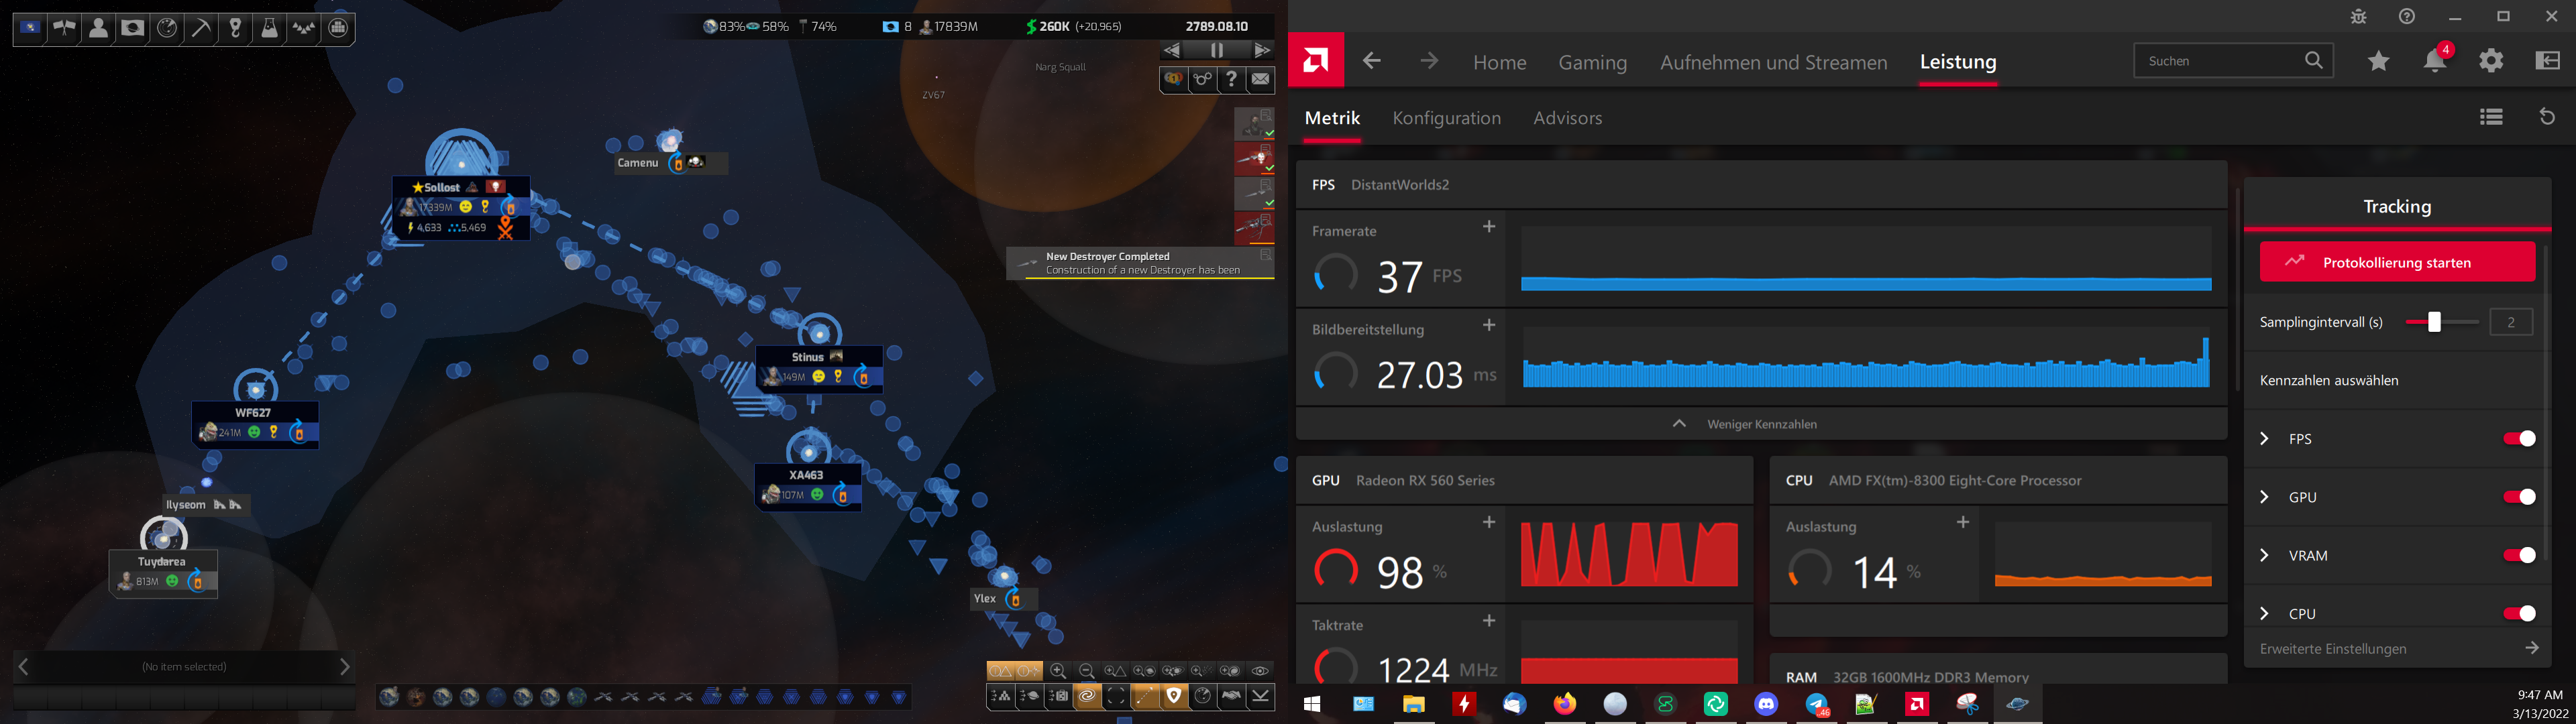Reset metrics with the undo arrow
Screen dimensions: 2576x724
(x=2547, y=117)
